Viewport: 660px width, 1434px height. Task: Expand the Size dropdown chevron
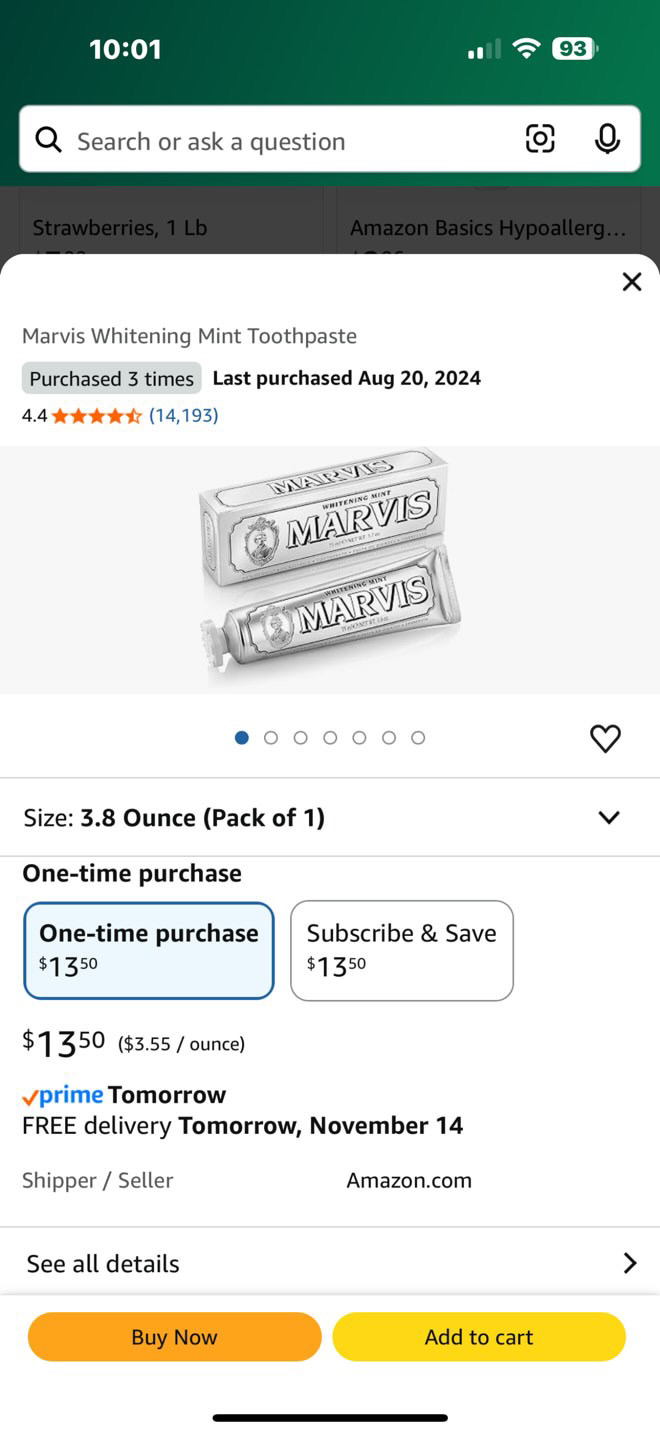coord(608,817)
